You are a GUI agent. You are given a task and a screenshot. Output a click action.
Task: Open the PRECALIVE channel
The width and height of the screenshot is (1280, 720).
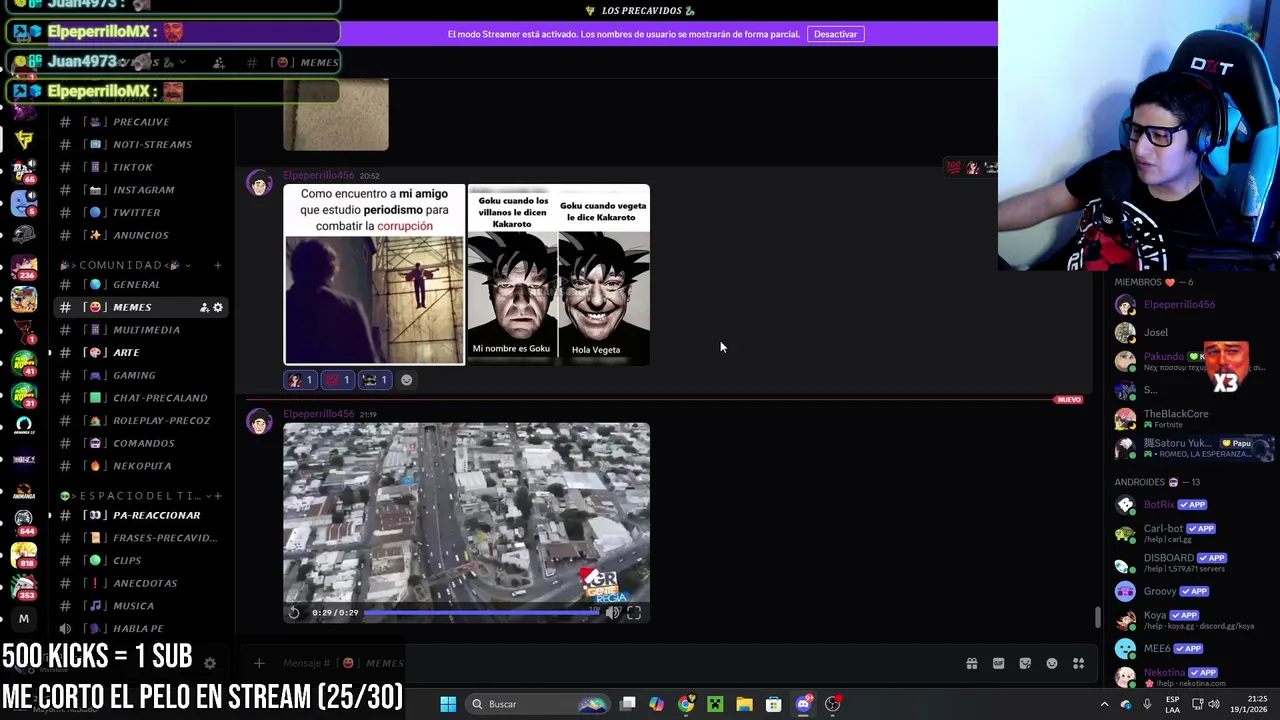[140, 122]
